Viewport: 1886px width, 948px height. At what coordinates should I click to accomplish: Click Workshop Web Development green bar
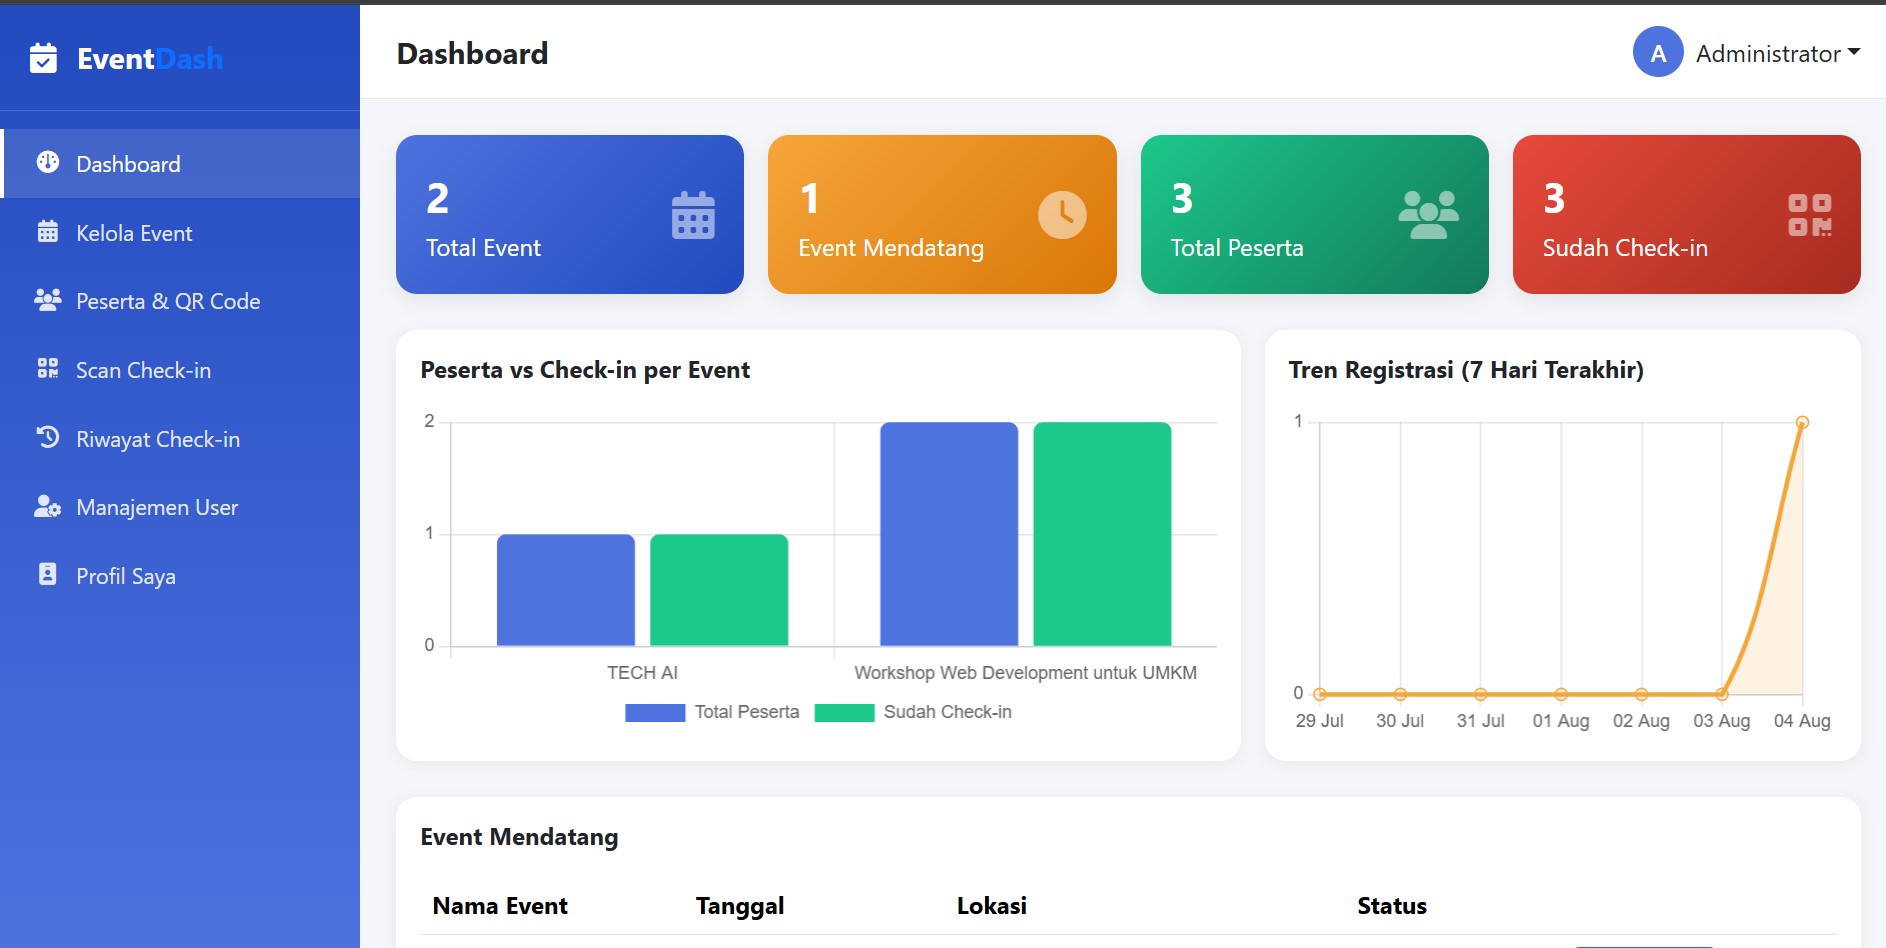(x=1102, y=534)
